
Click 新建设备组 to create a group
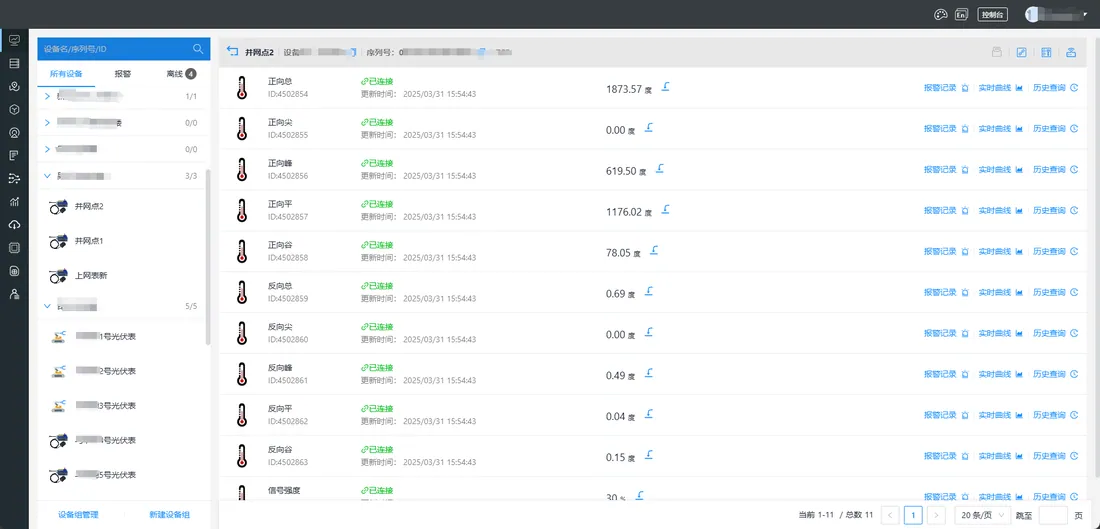click(170, 514)
